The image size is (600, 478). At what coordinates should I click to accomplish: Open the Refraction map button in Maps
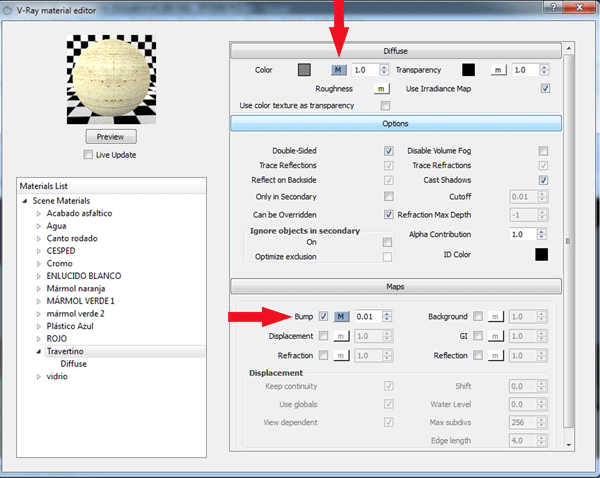341,356
